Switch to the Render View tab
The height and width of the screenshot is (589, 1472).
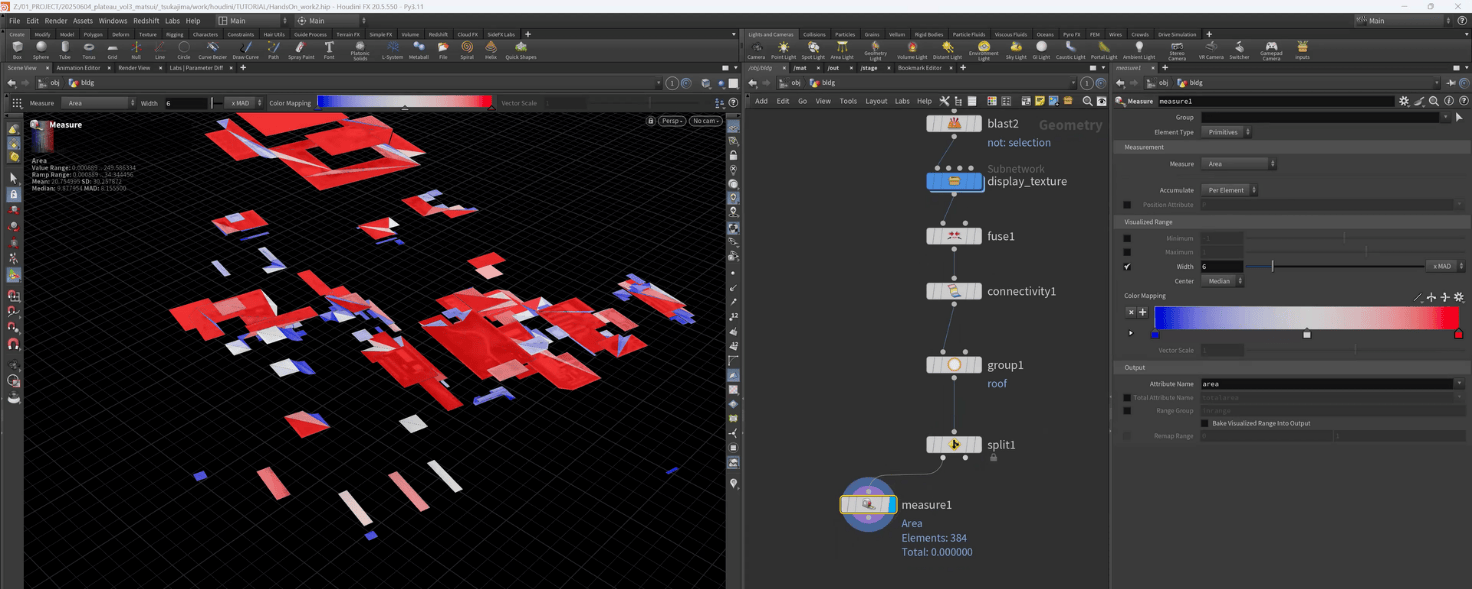(134, 68)
